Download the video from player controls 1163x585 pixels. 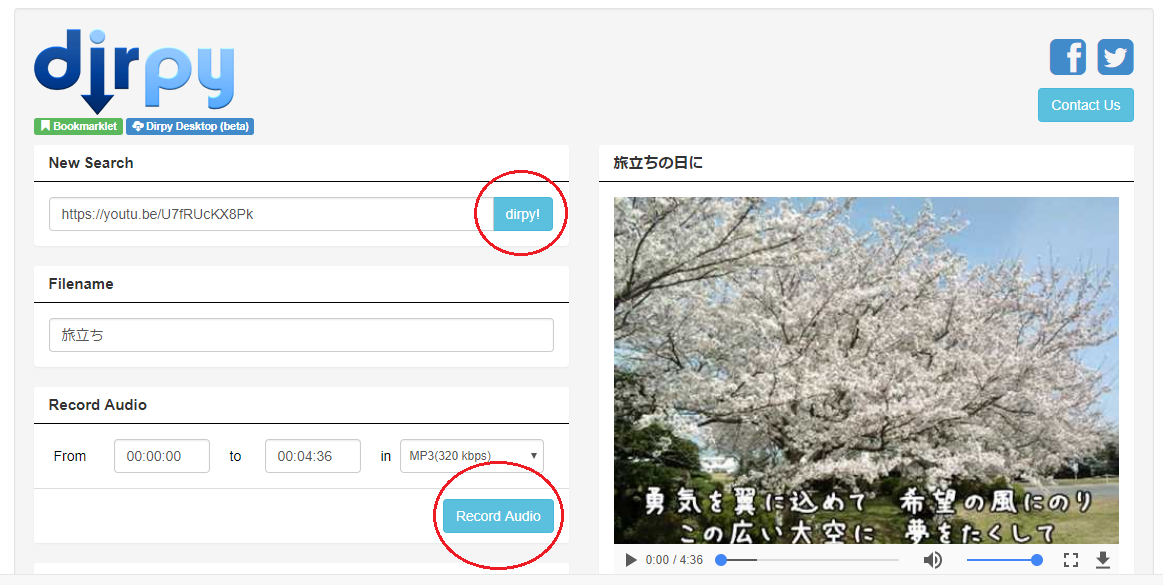pyautogui.click(x=1103, y=560)
